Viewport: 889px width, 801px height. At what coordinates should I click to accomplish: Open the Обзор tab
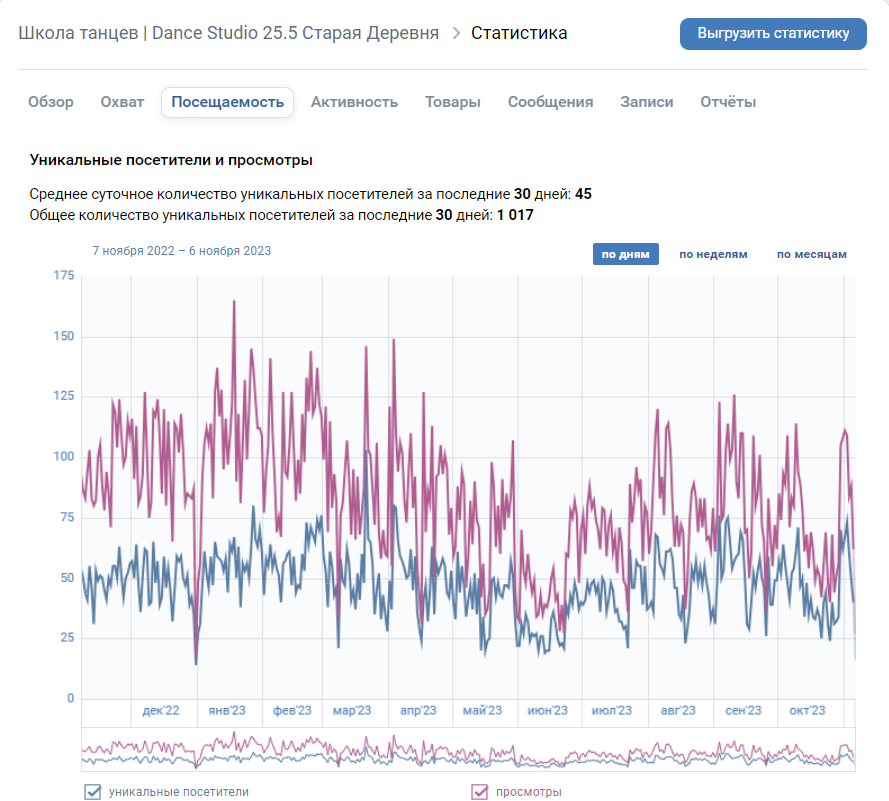(51, 102)
